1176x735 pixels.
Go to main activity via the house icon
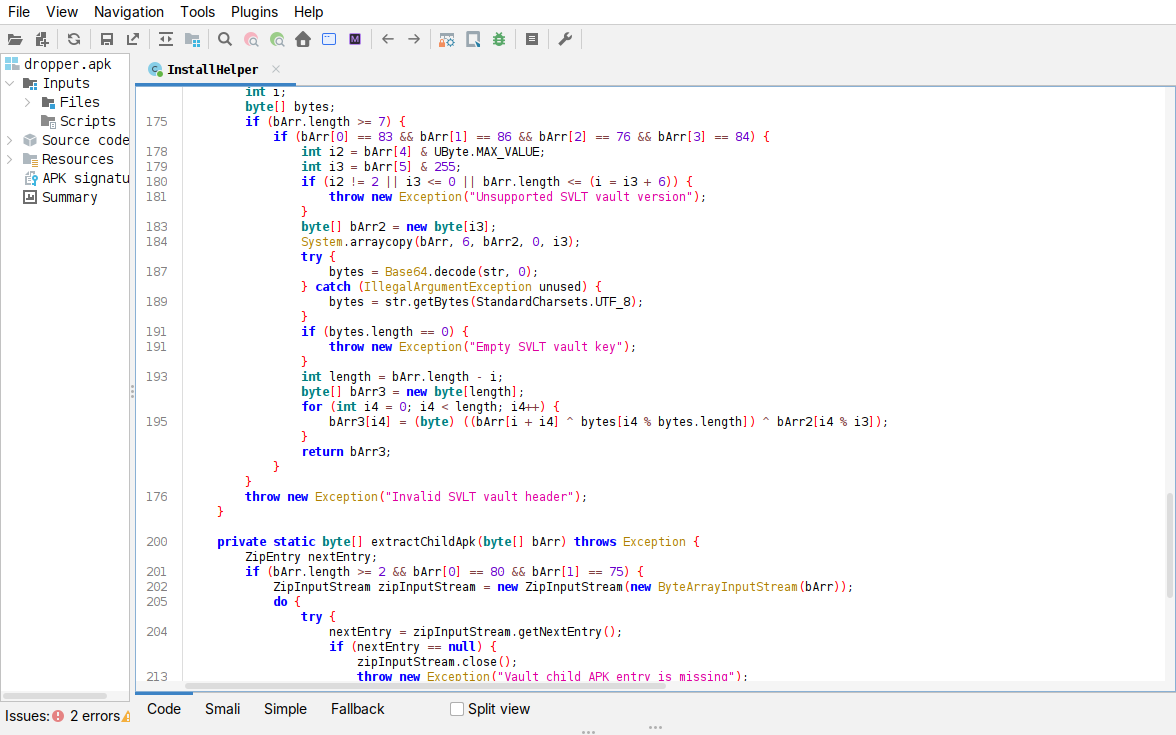[303, 40]
